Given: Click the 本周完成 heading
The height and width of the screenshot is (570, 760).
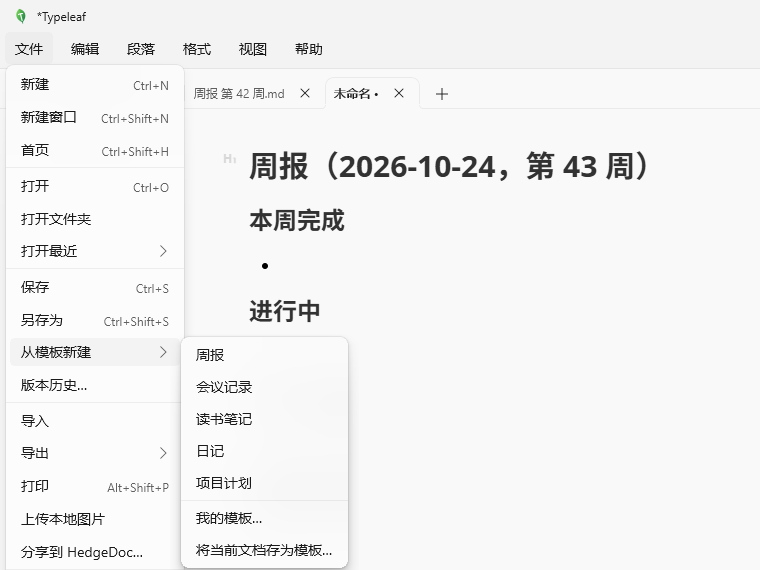Looking at the screenshot, I should pyautogui.click(x=297, y=221).
